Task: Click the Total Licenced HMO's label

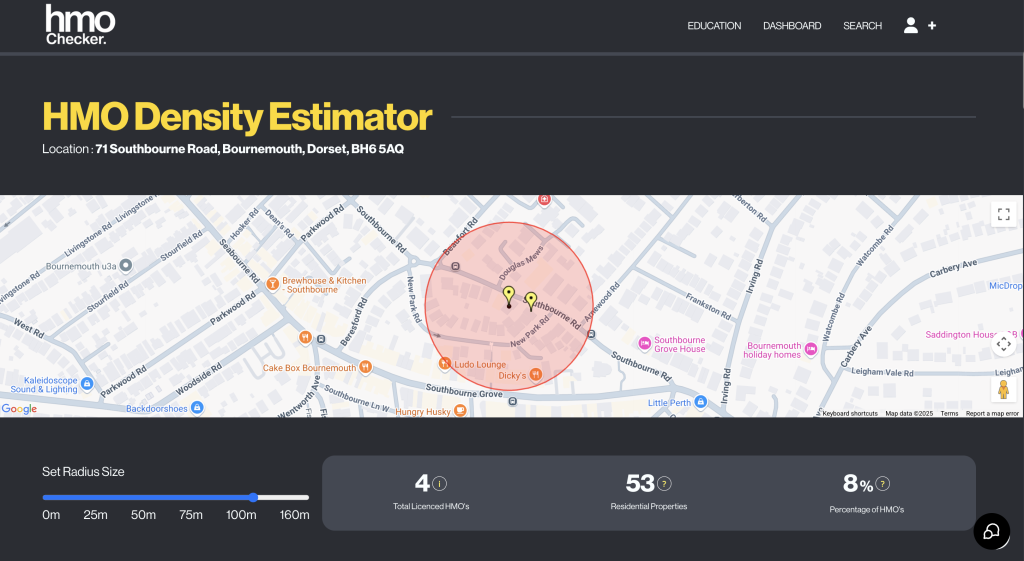Action: [431, 506]
